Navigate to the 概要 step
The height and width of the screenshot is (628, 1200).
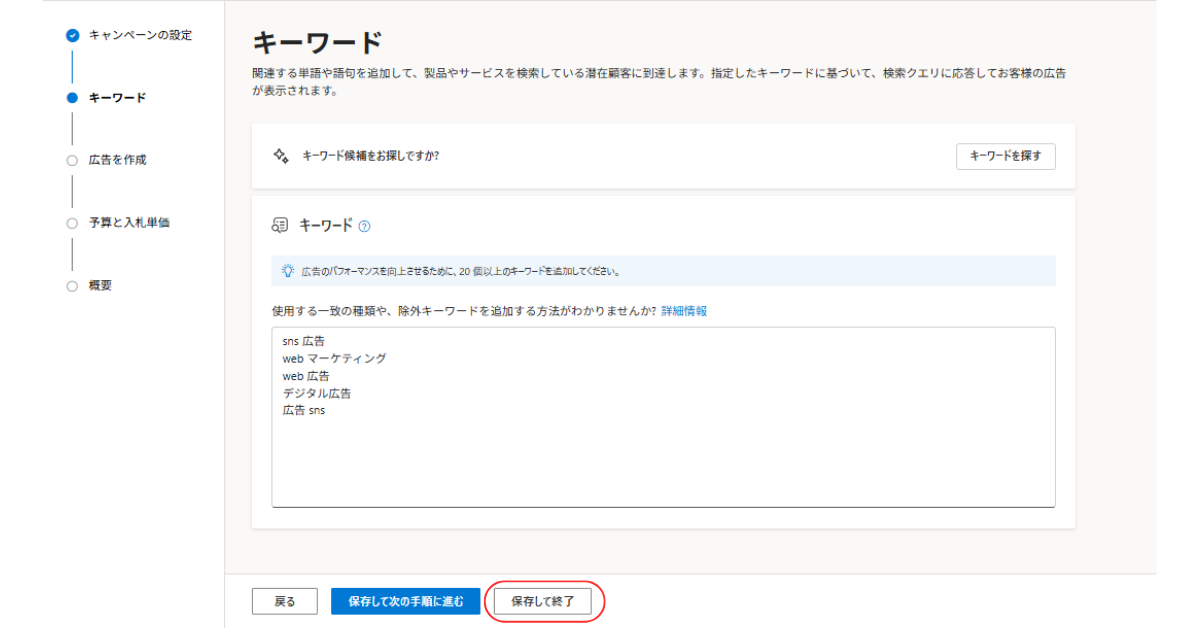click(x=100, y=286)
